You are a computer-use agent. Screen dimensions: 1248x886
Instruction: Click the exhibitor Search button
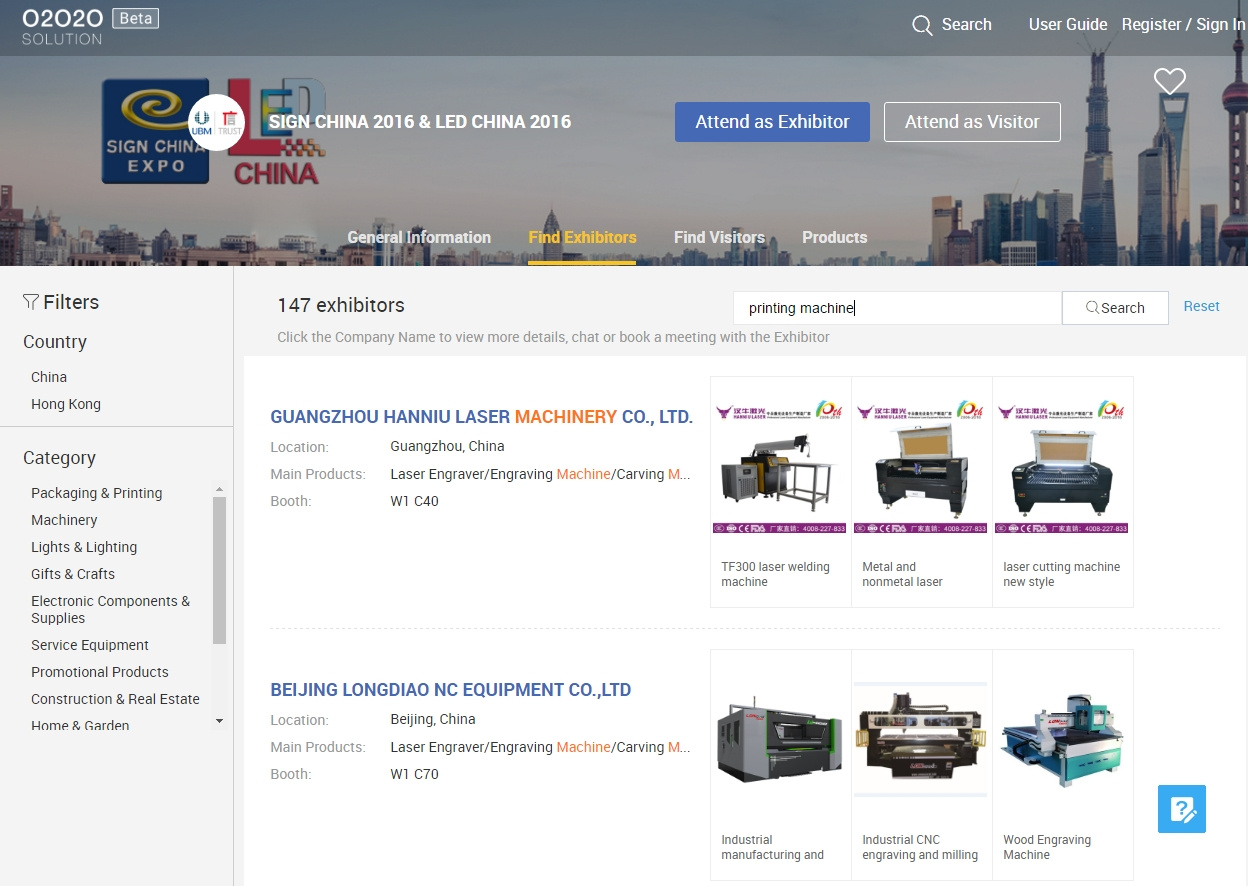[1115, 308]
